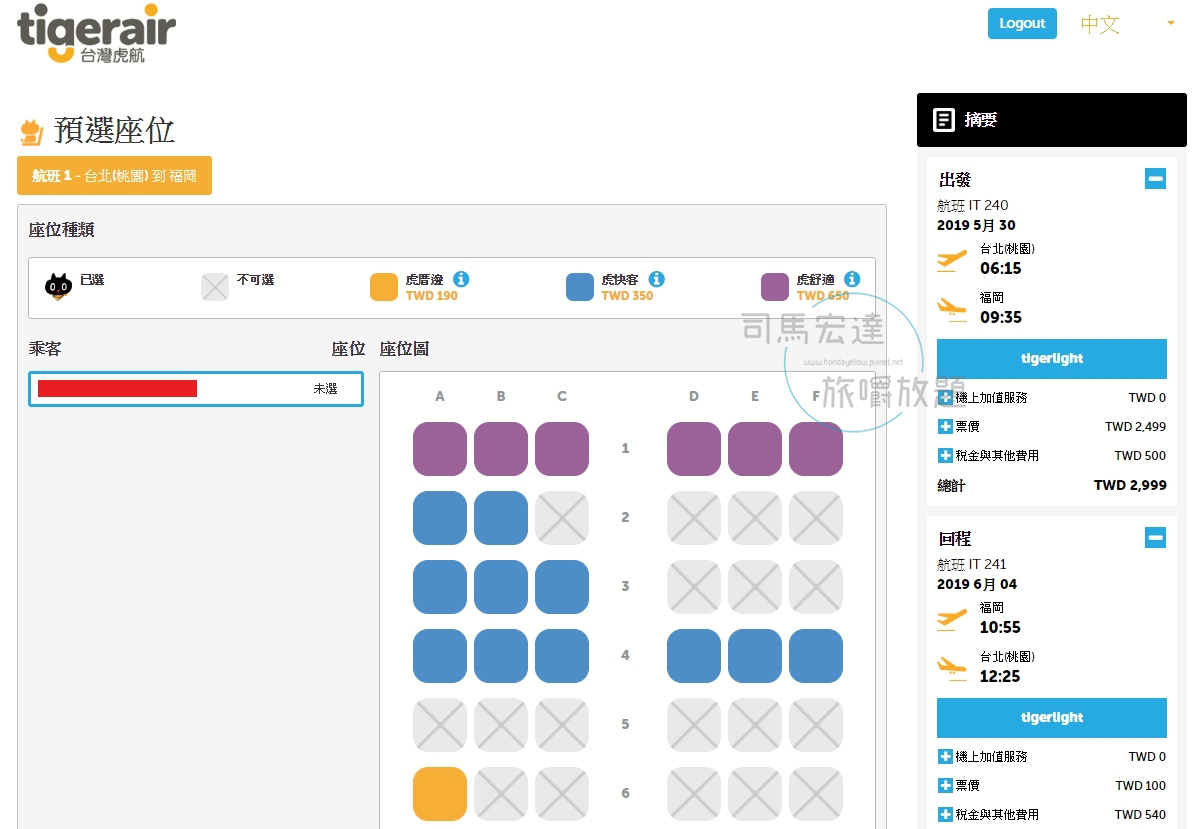Screen dimensions: 1197x829
Task: Choose purple seat 1D
Action: click(694, 449)
